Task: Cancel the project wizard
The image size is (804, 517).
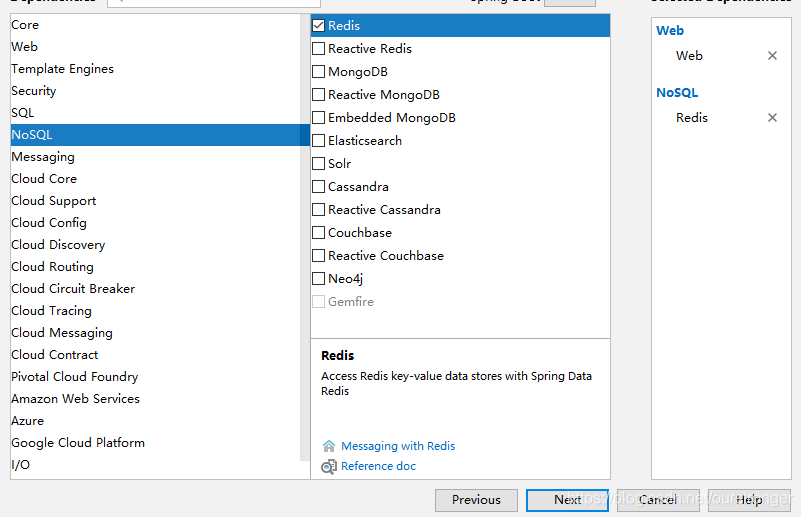Action: pyautogui.click(x=658, y=500)
